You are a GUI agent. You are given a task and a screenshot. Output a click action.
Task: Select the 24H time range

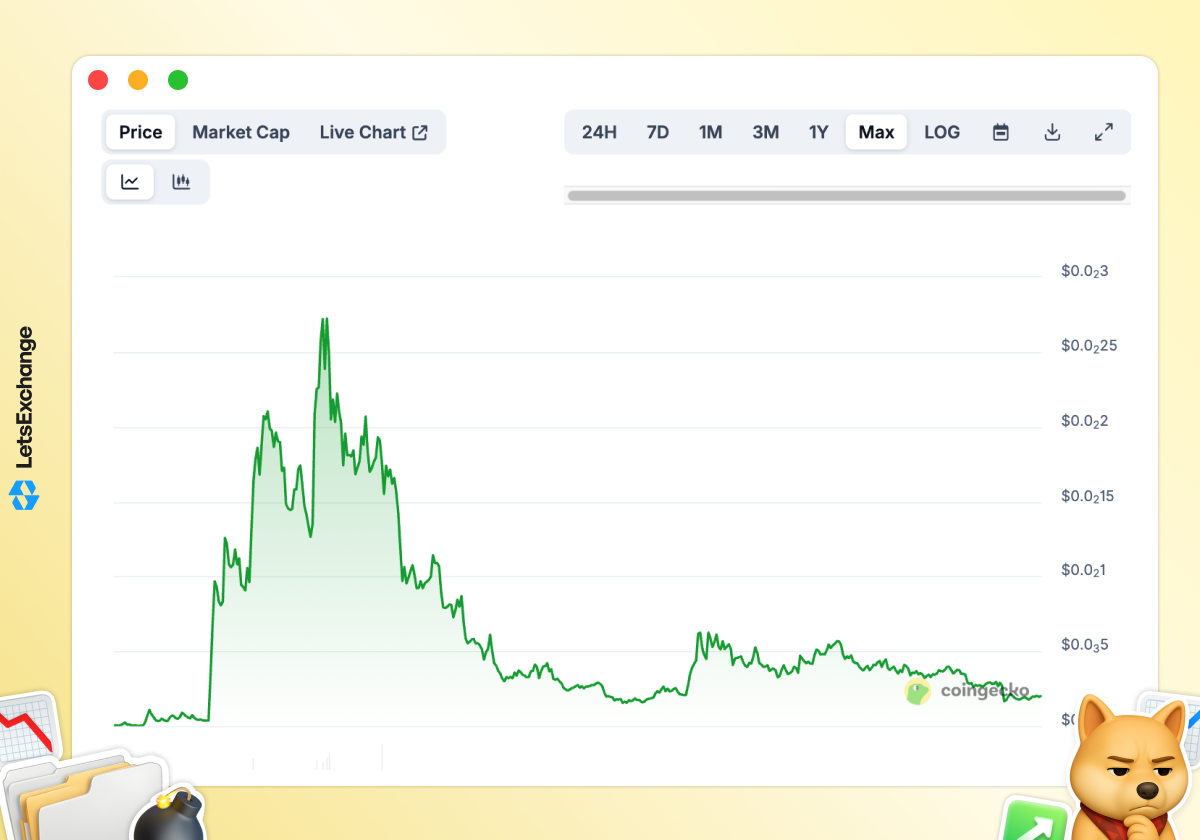[x=599, y=132]
